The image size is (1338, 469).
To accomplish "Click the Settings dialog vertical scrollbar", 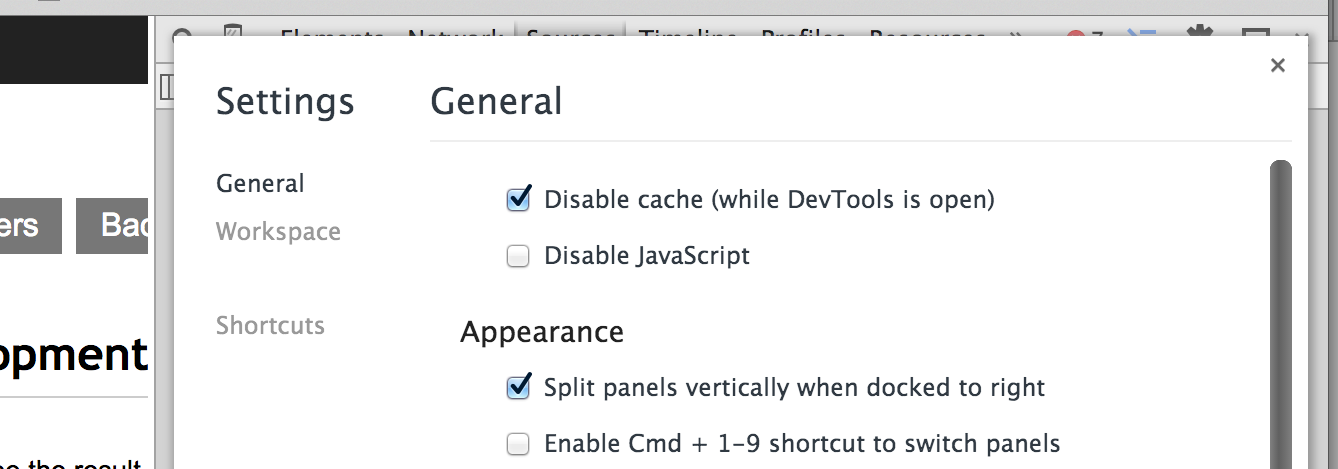I will click(1280, 300).
